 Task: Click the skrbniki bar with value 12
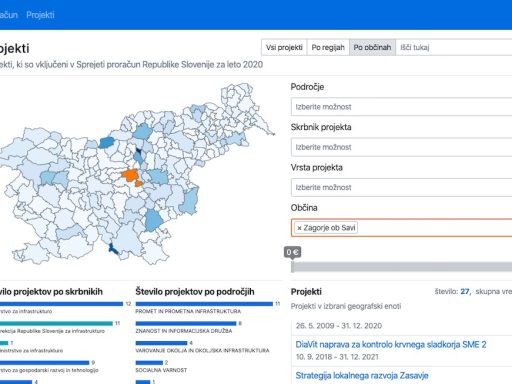click(x=61, y=304)
